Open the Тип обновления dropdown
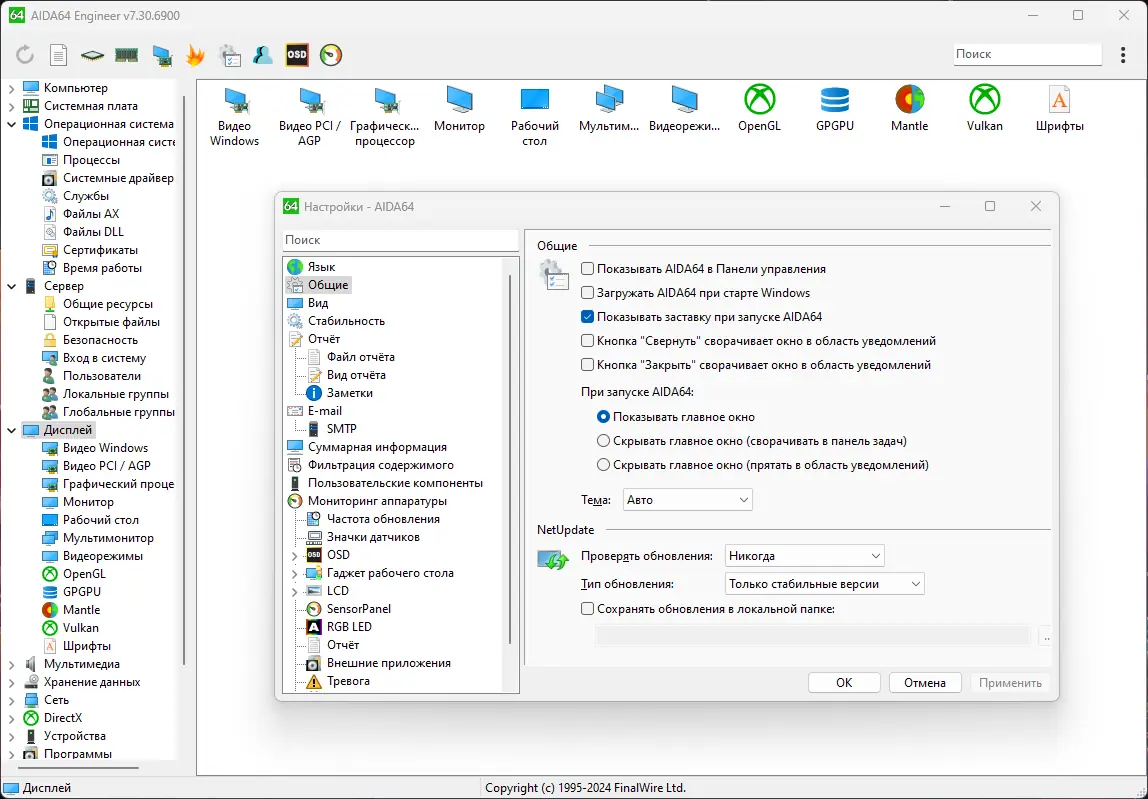The width and height of the screenshot is (1148, 799). (824, 584)
